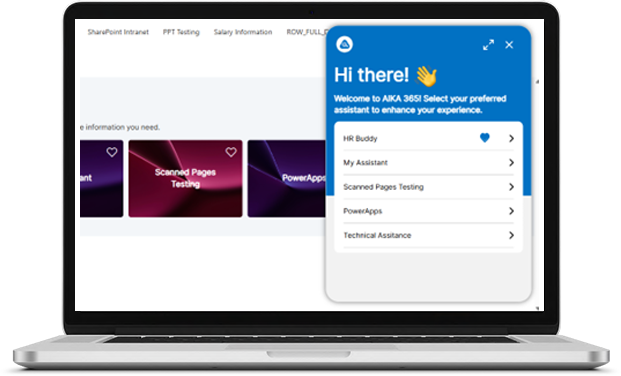621x376 pixels.
Task: Open SharePoint Intranet navigation tab
Action: [118, 32]
